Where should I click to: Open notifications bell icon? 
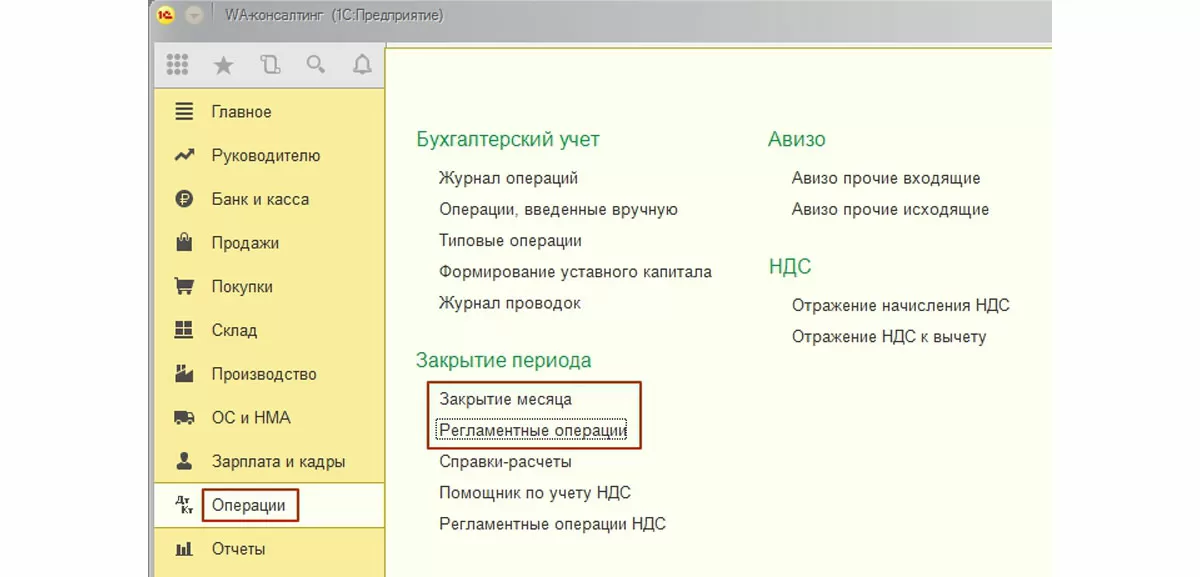(362, 66)
